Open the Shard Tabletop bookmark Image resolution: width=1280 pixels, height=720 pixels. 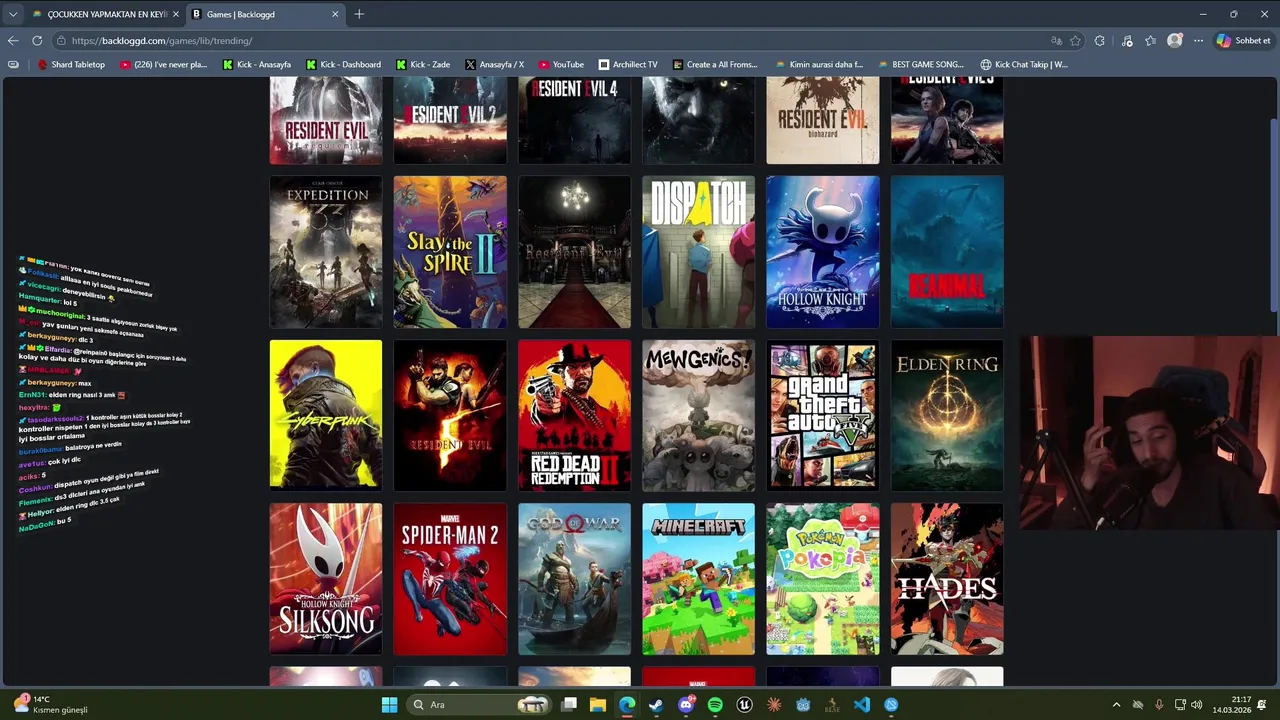tap(71, 64)
